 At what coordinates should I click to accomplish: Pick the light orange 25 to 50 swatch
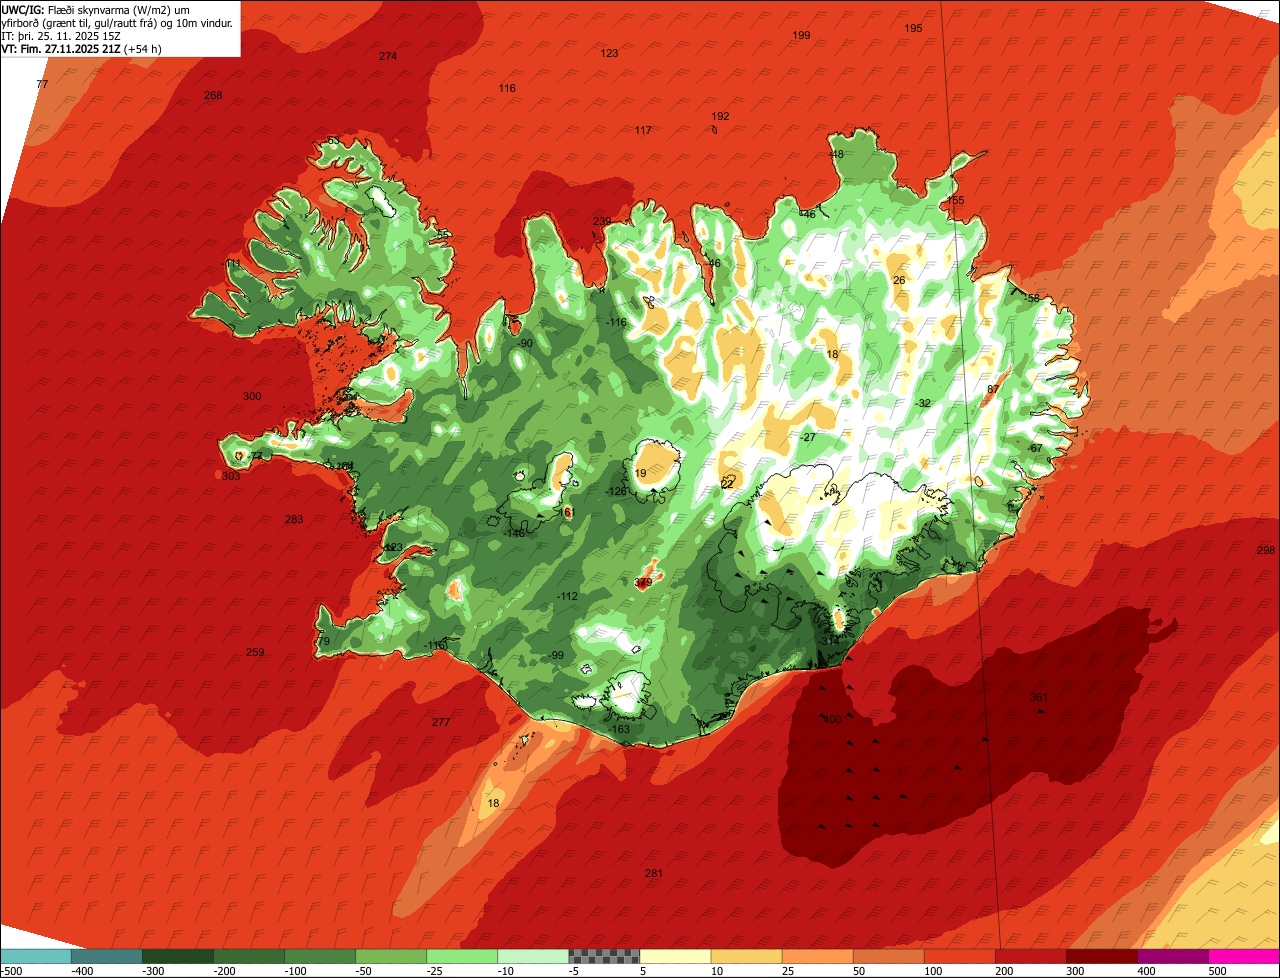pyautogui.click(x=817, y=956)
